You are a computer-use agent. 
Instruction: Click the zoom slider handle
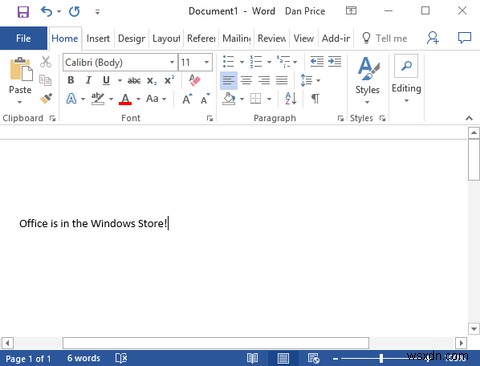[381, 358]
